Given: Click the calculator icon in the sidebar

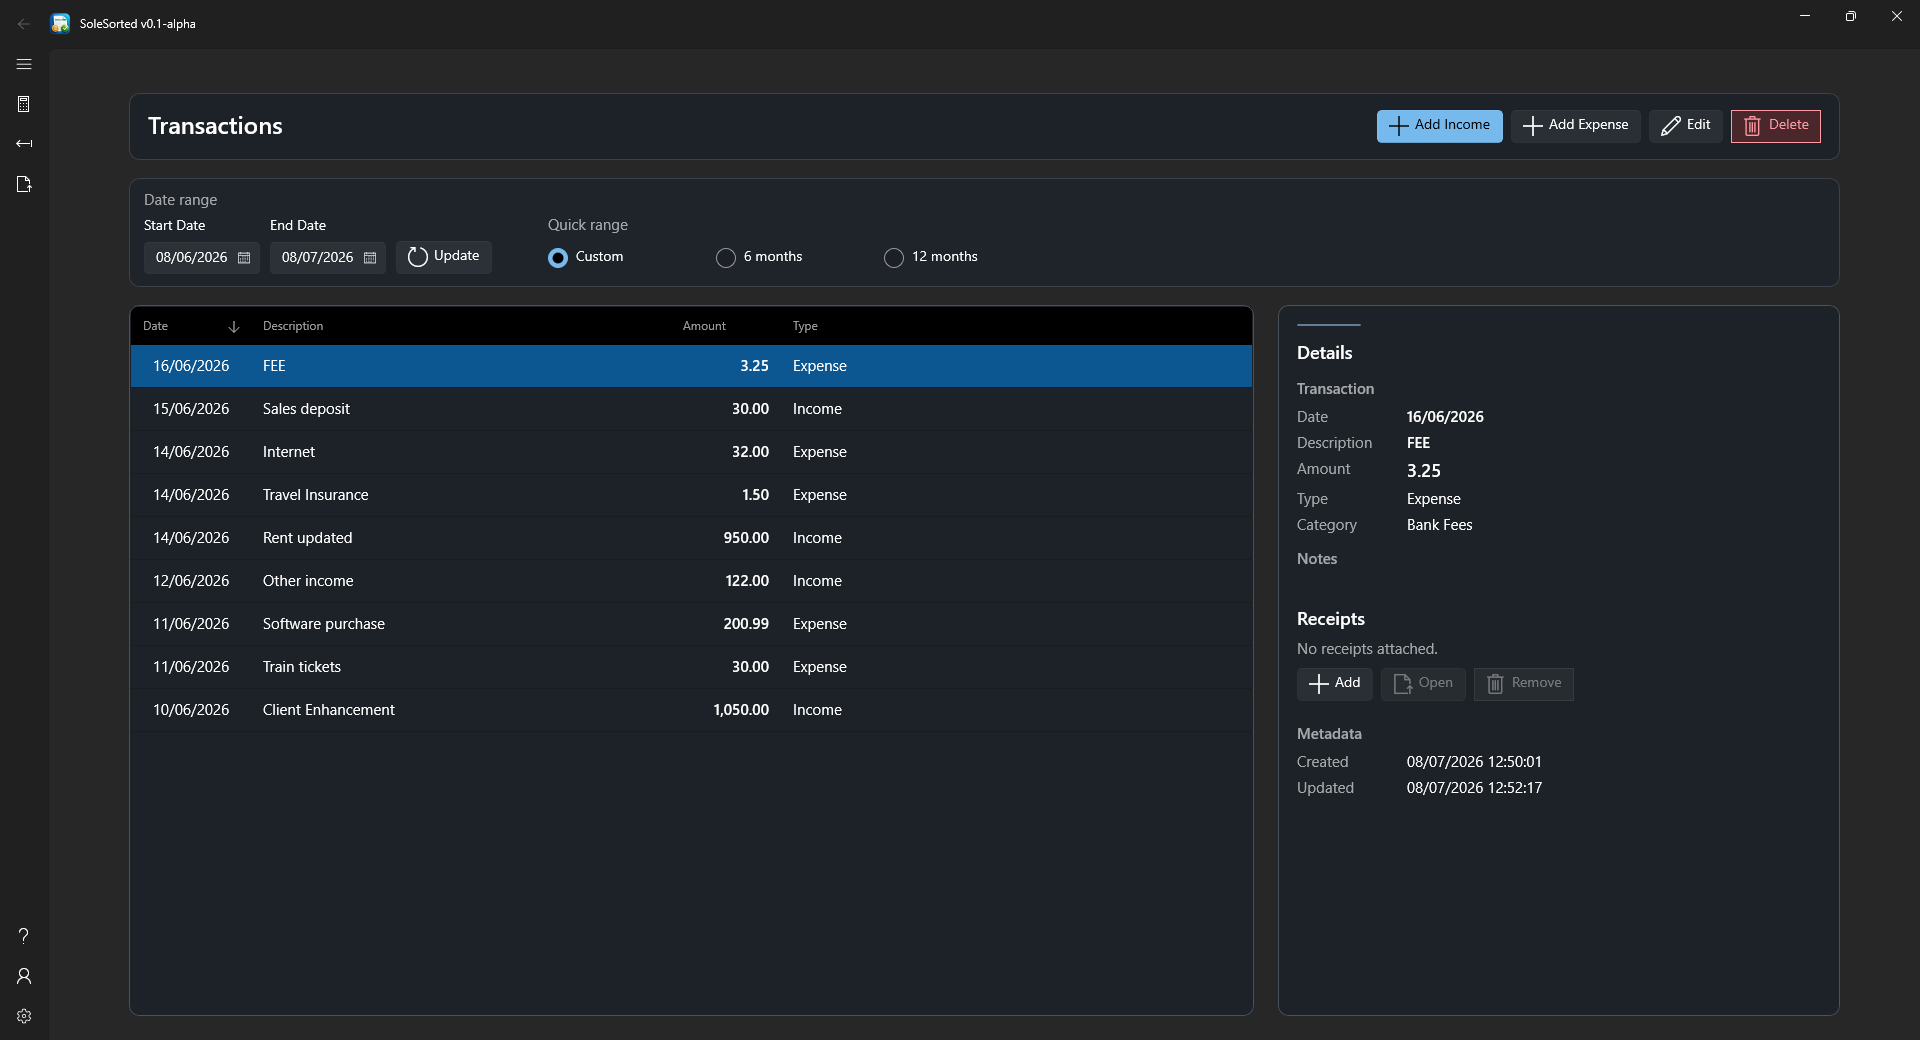Looking at the screenshot, I should point(24,104).
